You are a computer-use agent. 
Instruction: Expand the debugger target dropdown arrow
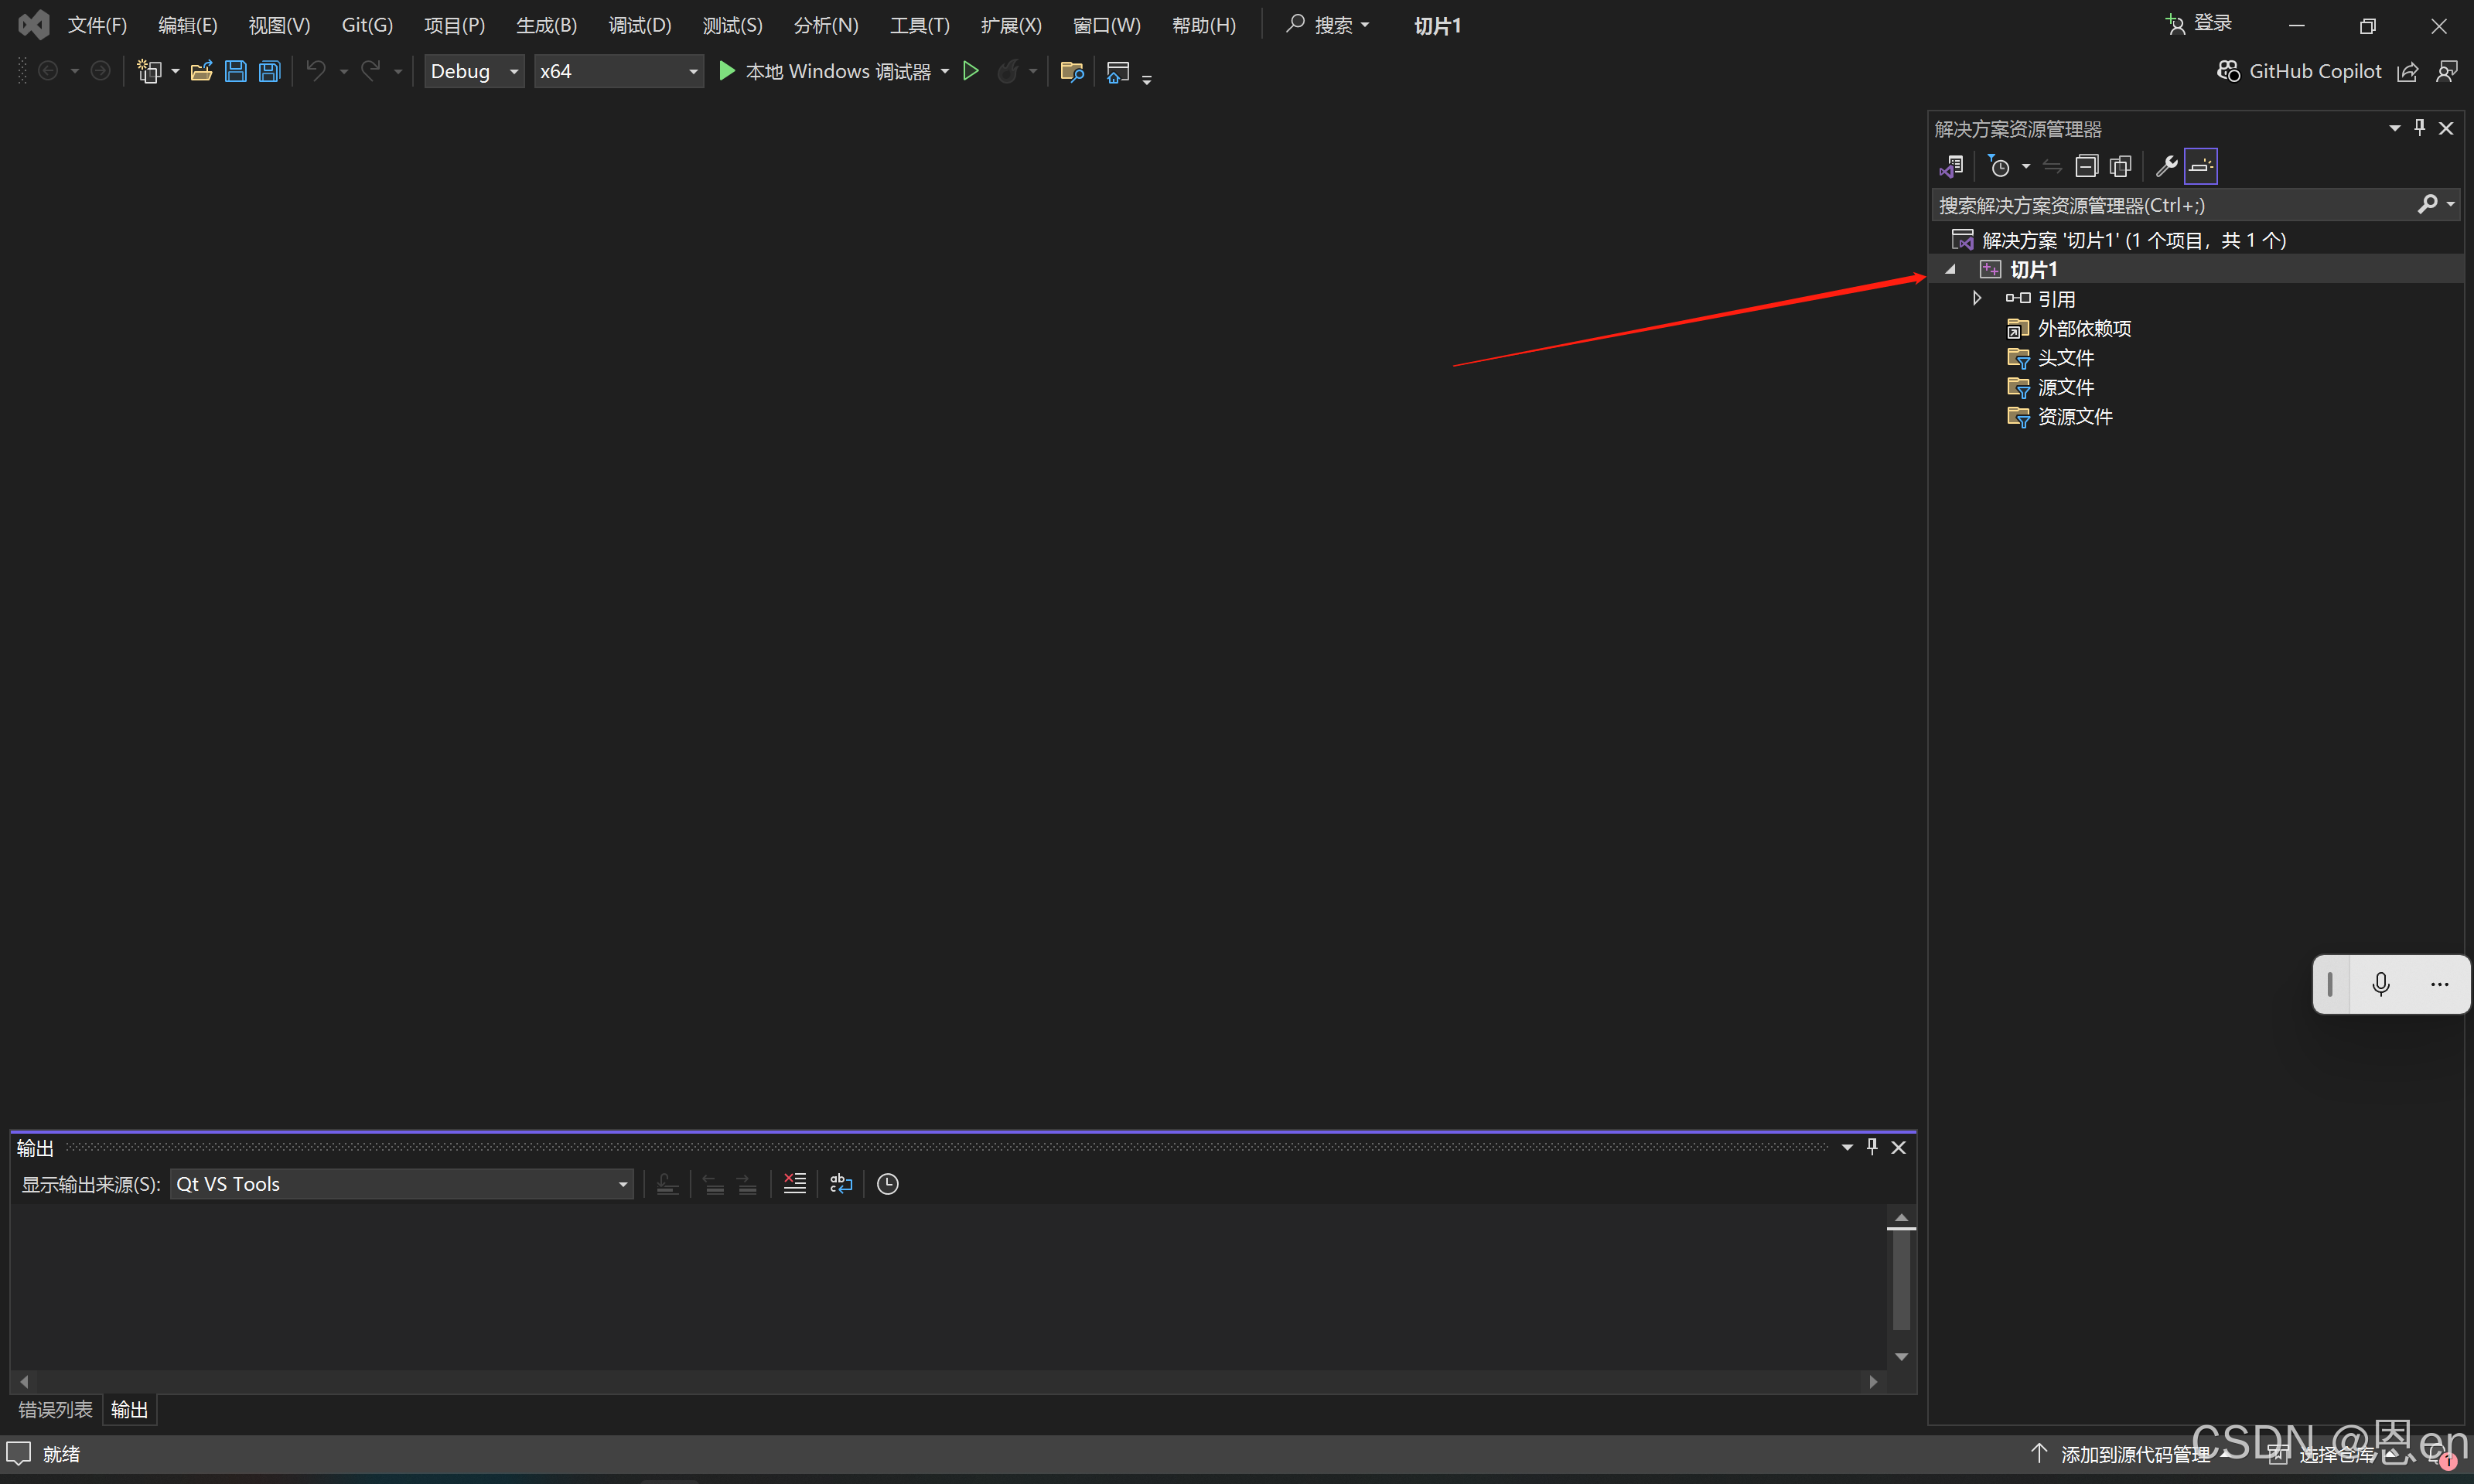[945, 71]
